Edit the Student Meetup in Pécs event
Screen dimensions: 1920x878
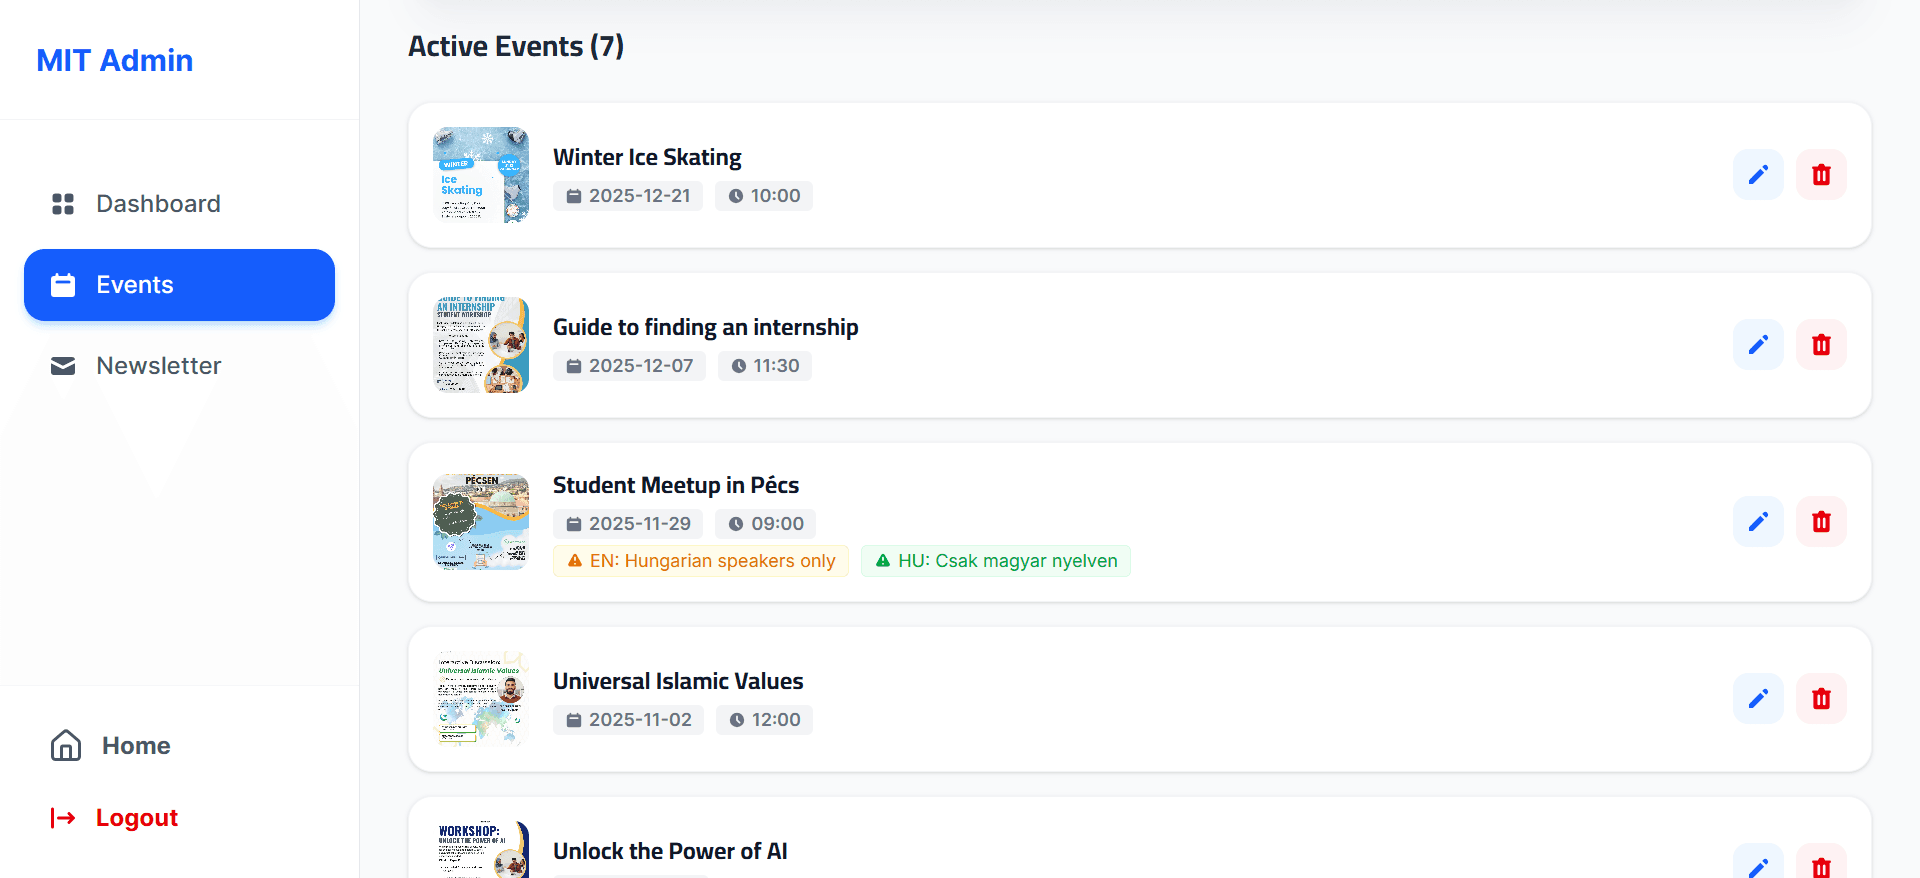1758,522
